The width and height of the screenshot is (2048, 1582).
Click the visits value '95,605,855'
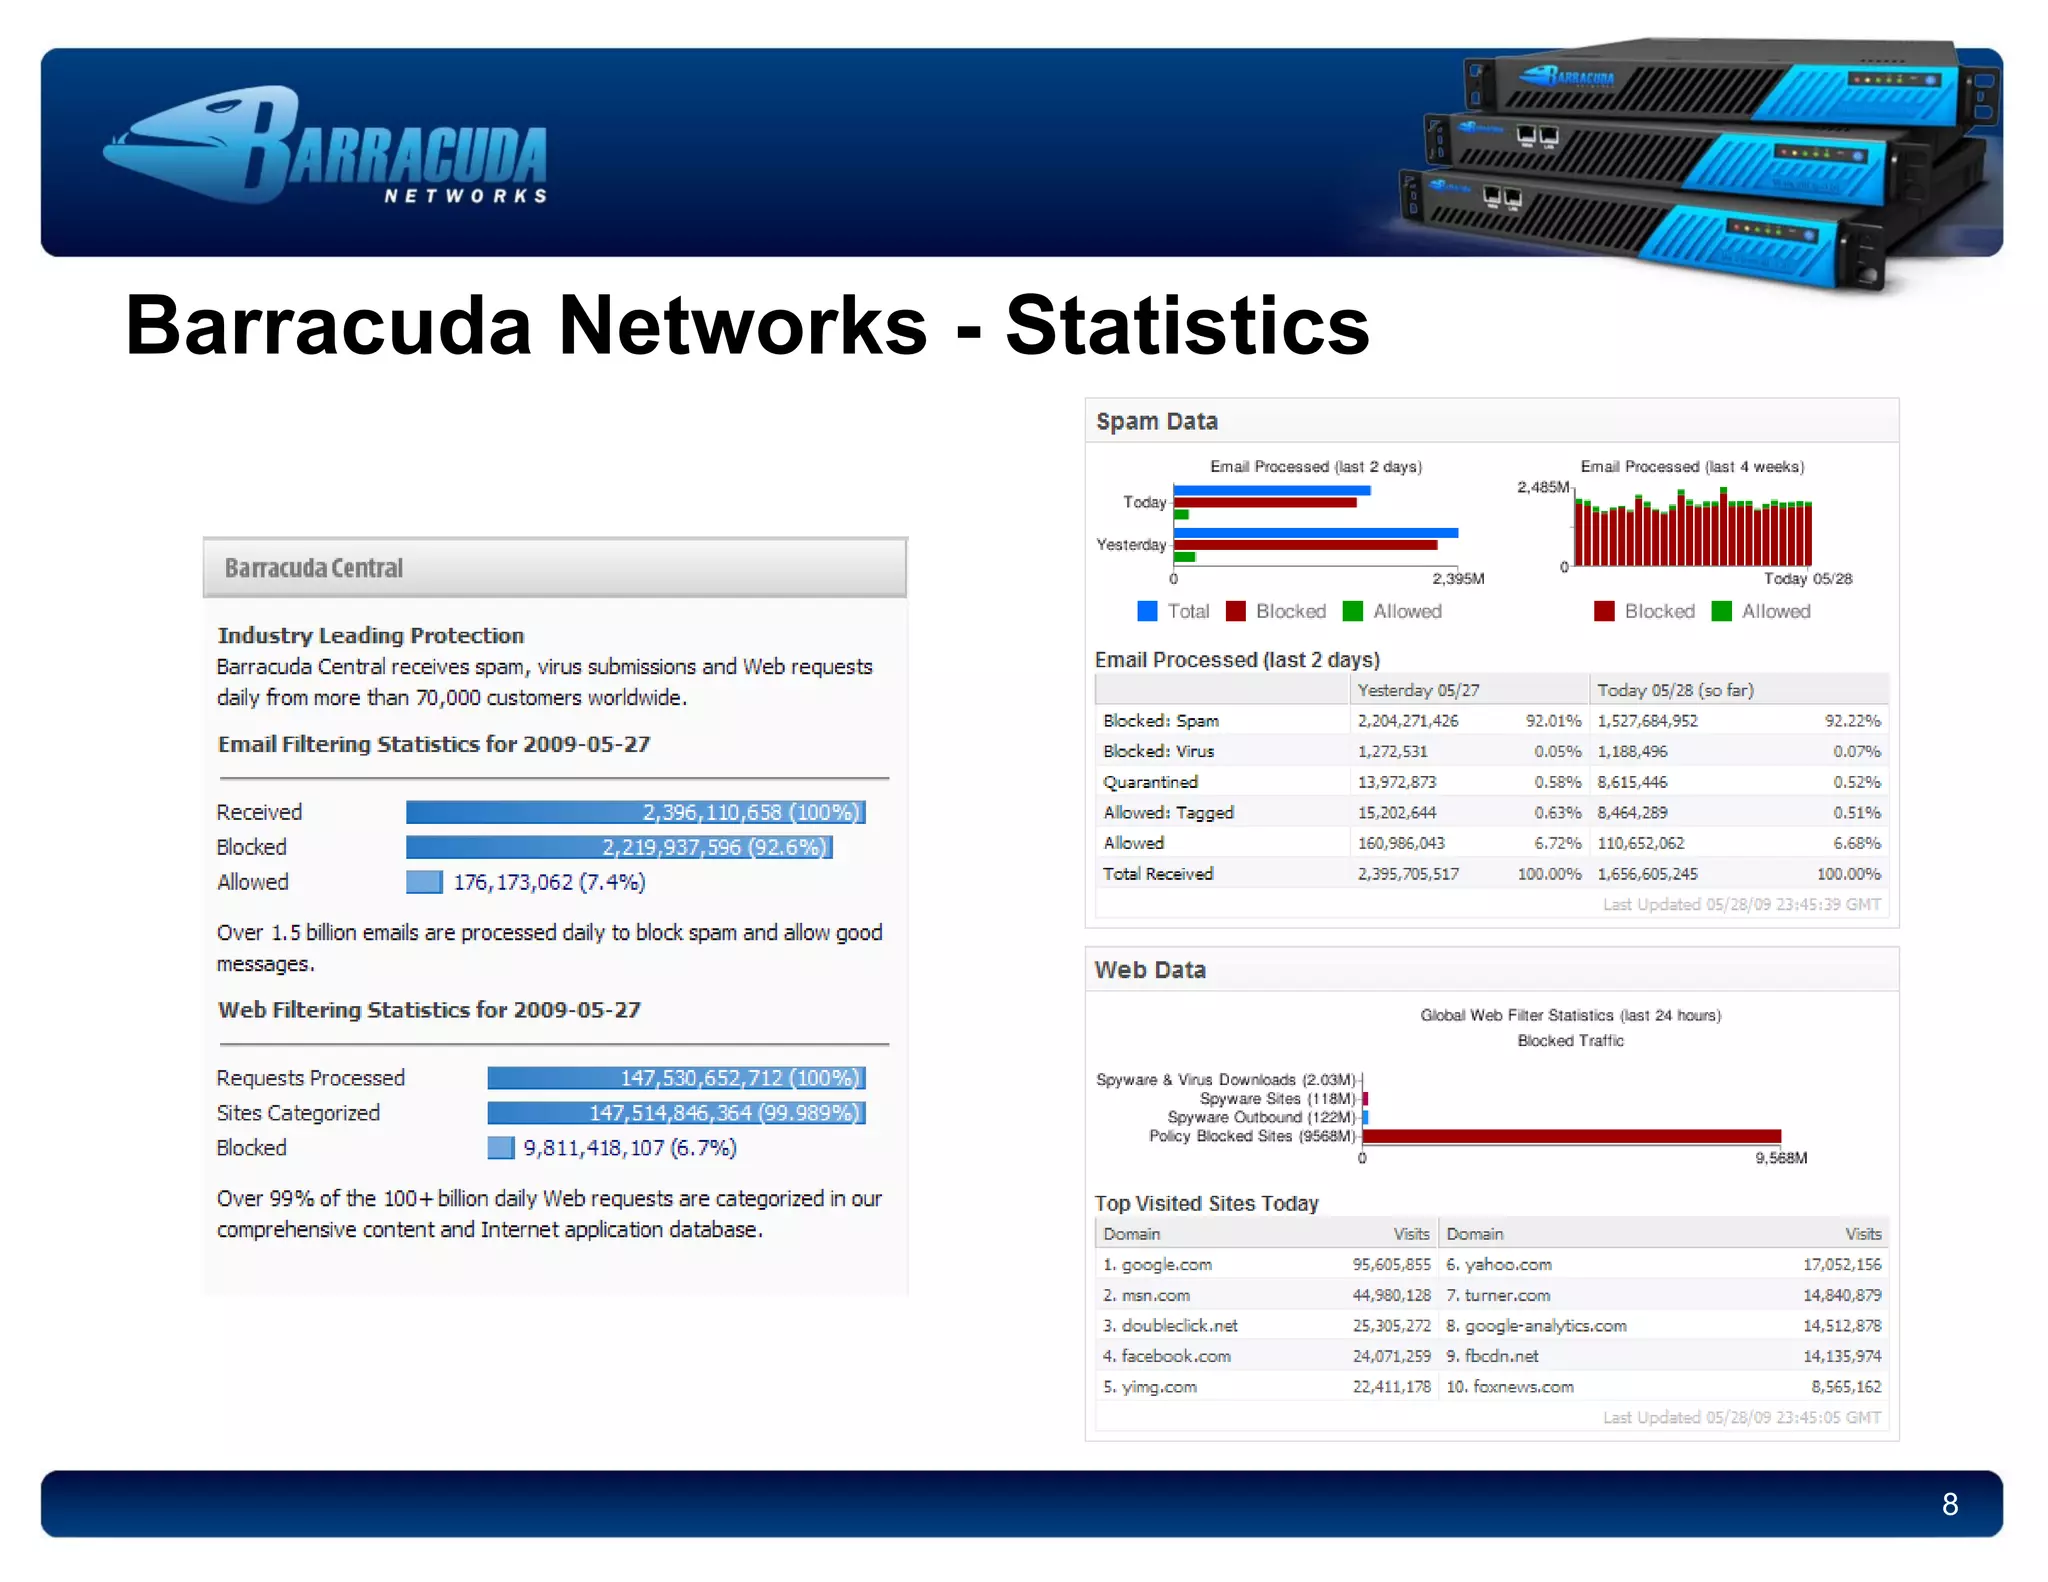1391,1265
